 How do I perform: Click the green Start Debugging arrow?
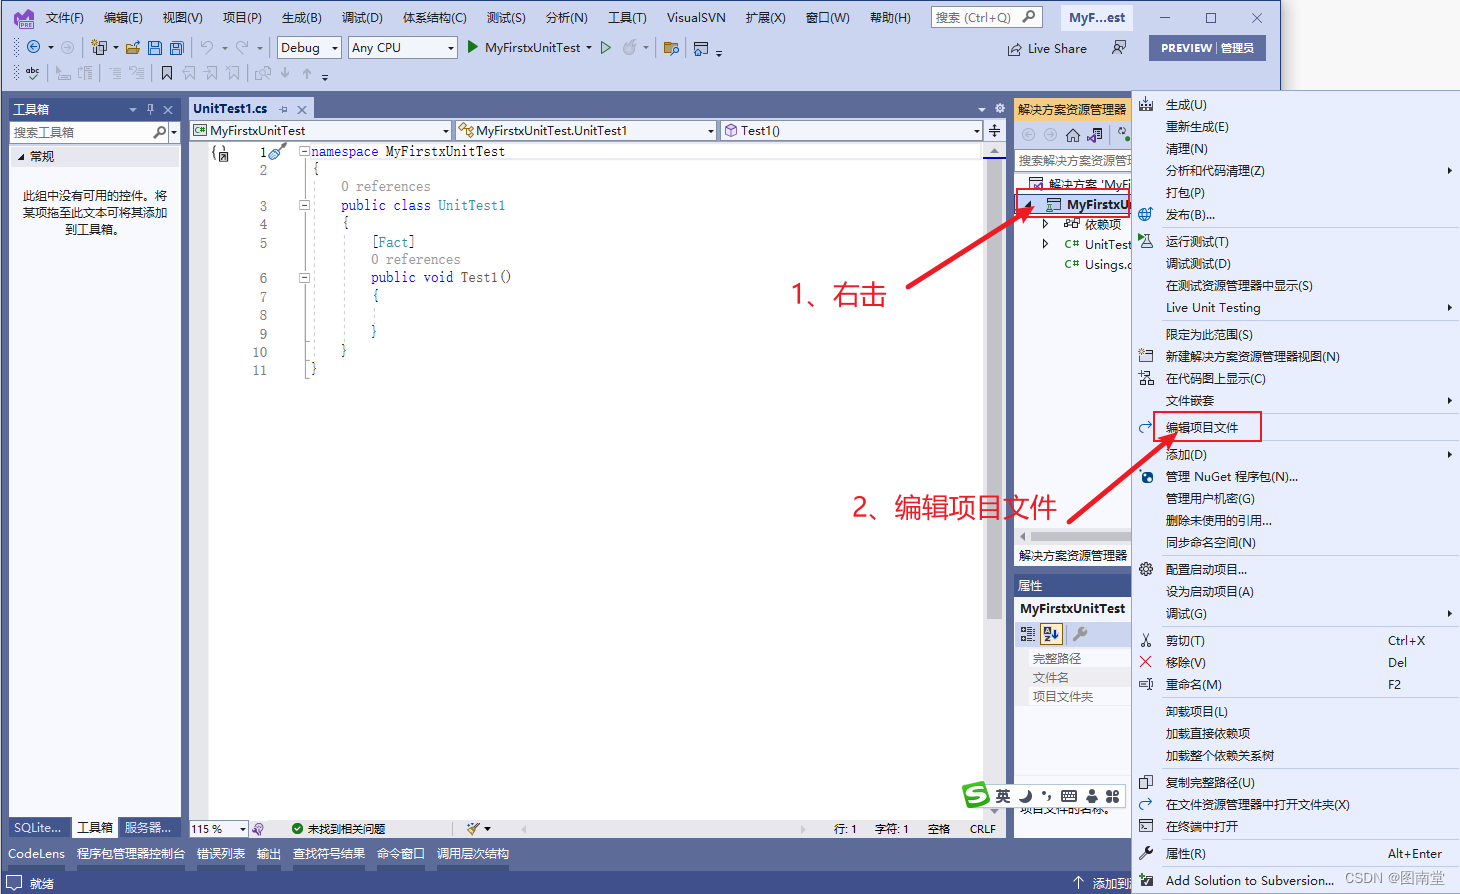[x=472, y=46]
